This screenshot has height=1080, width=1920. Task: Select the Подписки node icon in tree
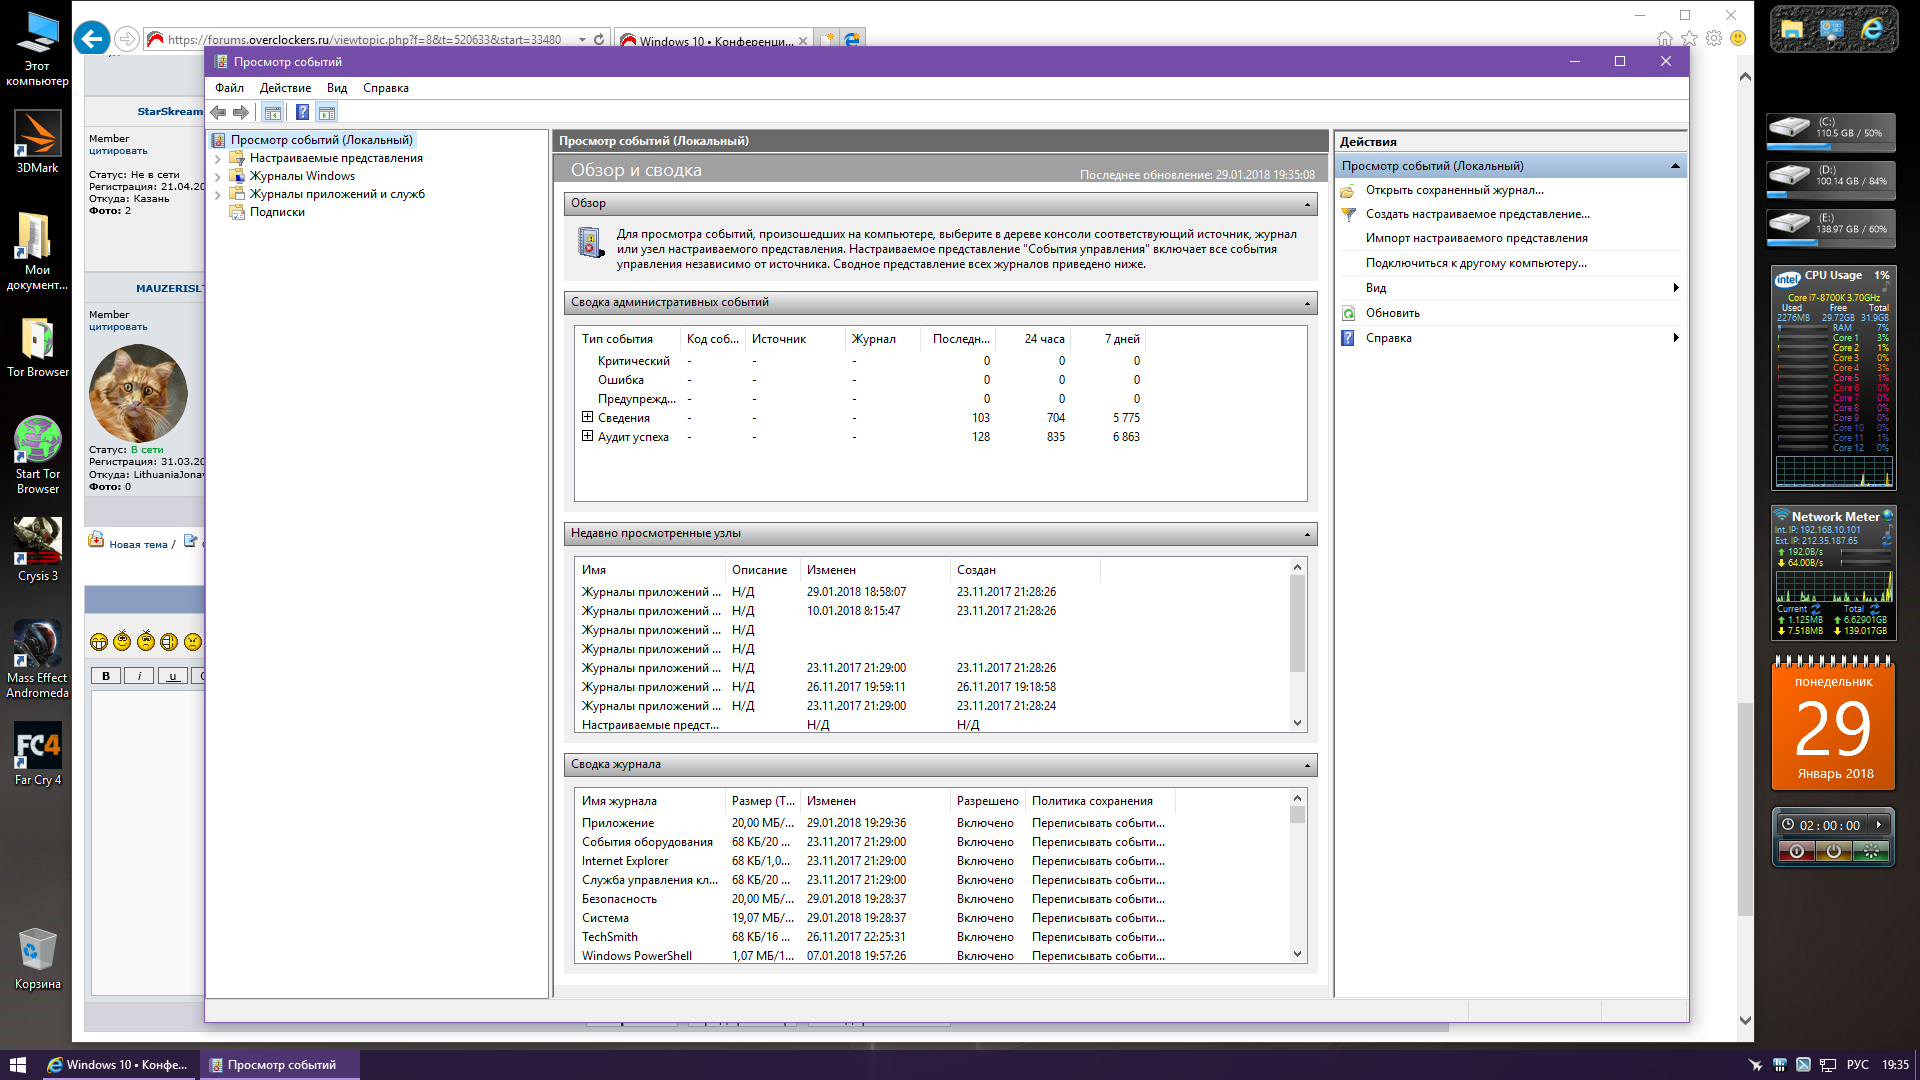(237, 212)
